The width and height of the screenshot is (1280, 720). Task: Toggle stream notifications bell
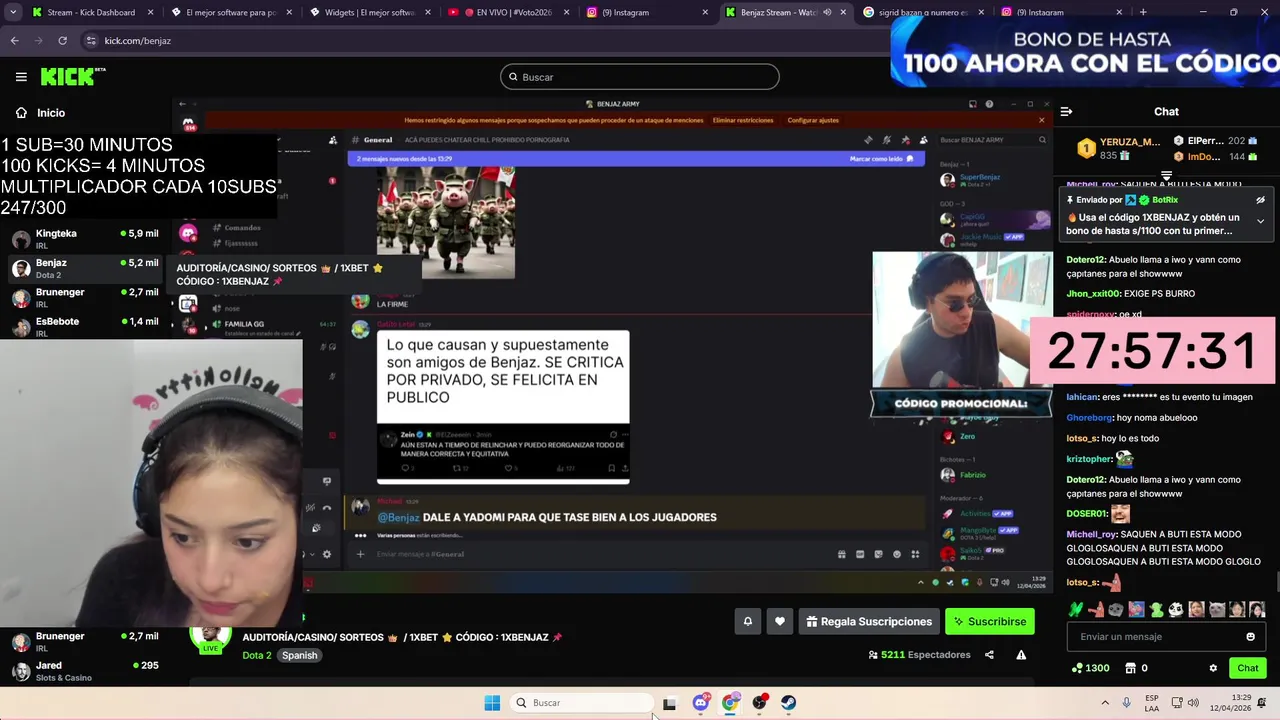point(747,621)
